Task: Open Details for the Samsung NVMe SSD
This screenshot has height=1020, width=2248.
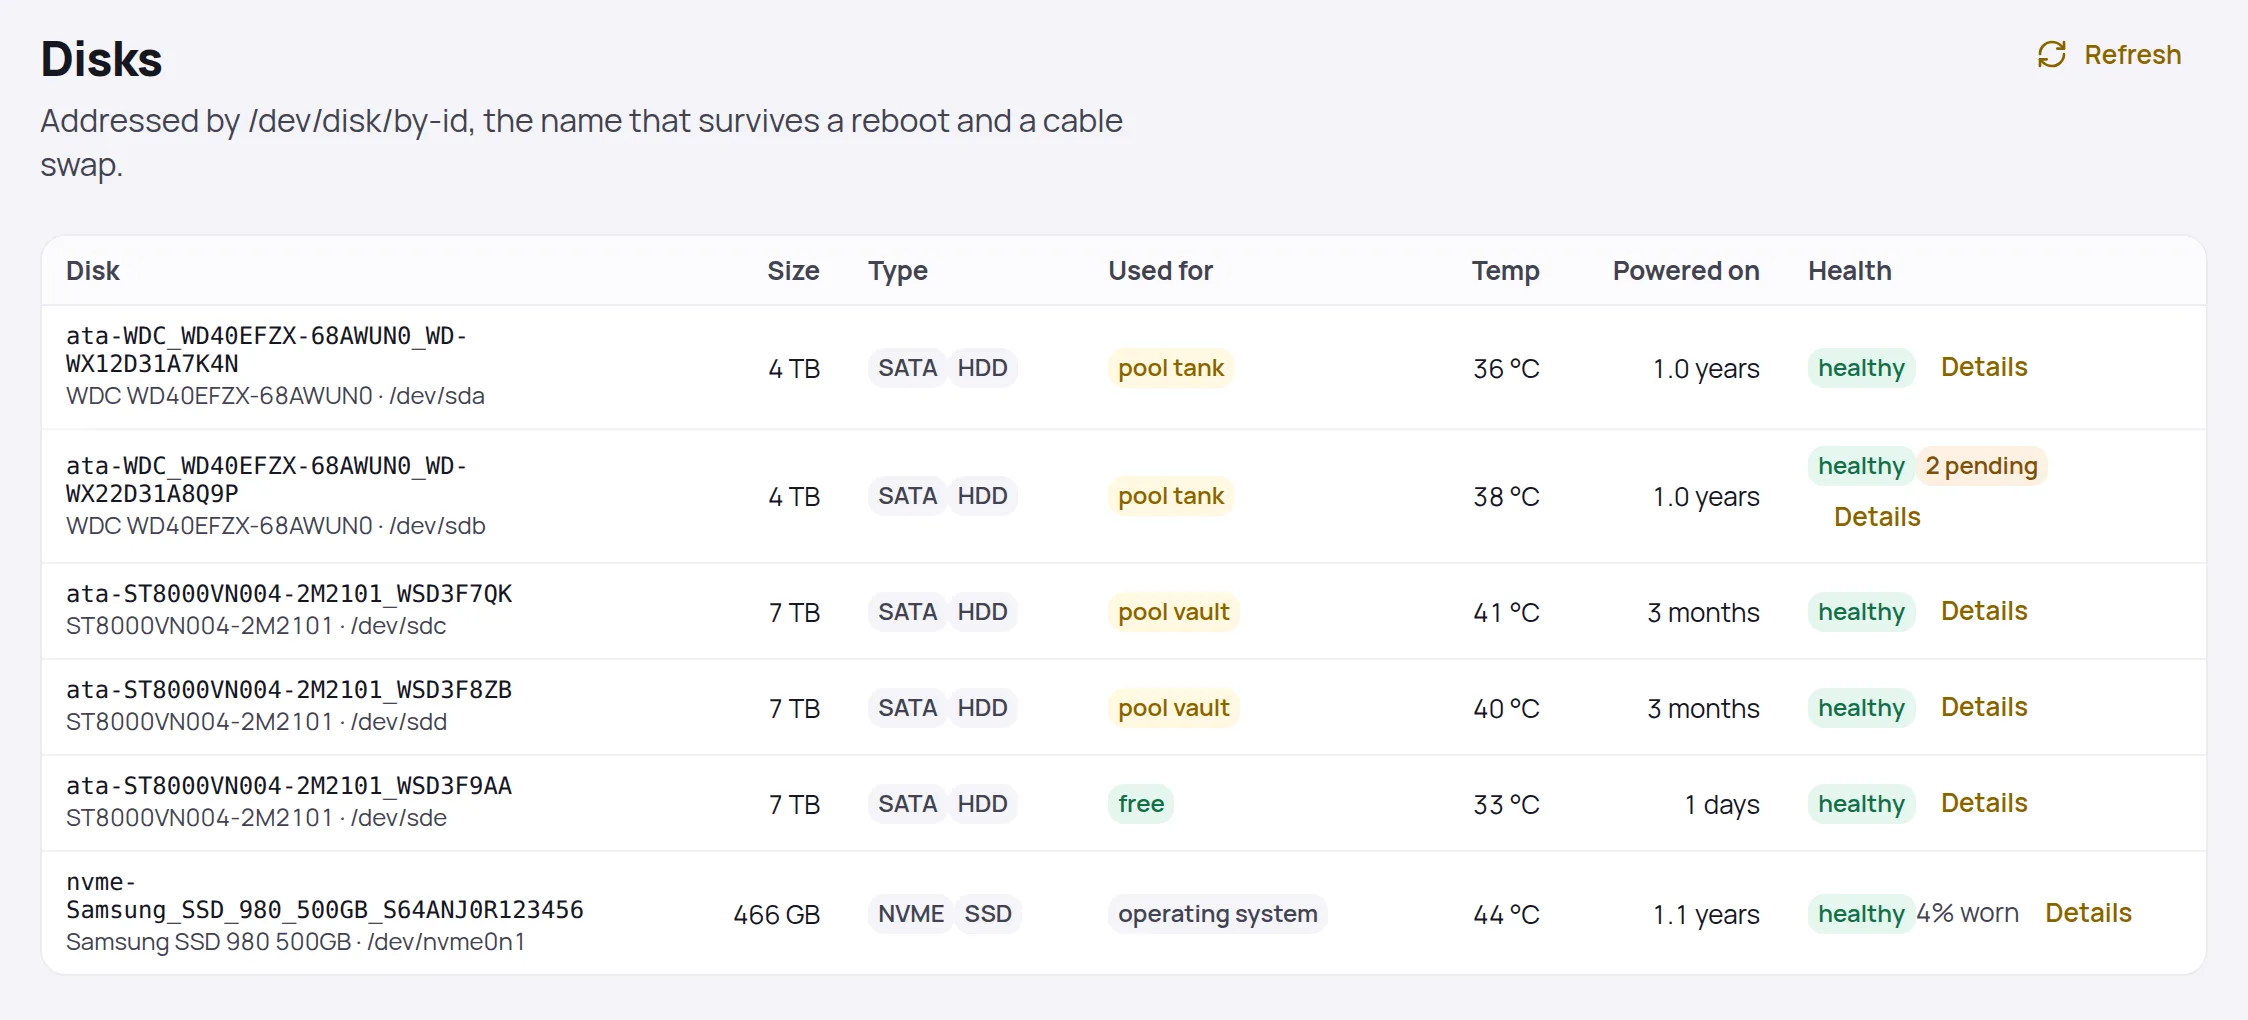Action: [2088, 913]
